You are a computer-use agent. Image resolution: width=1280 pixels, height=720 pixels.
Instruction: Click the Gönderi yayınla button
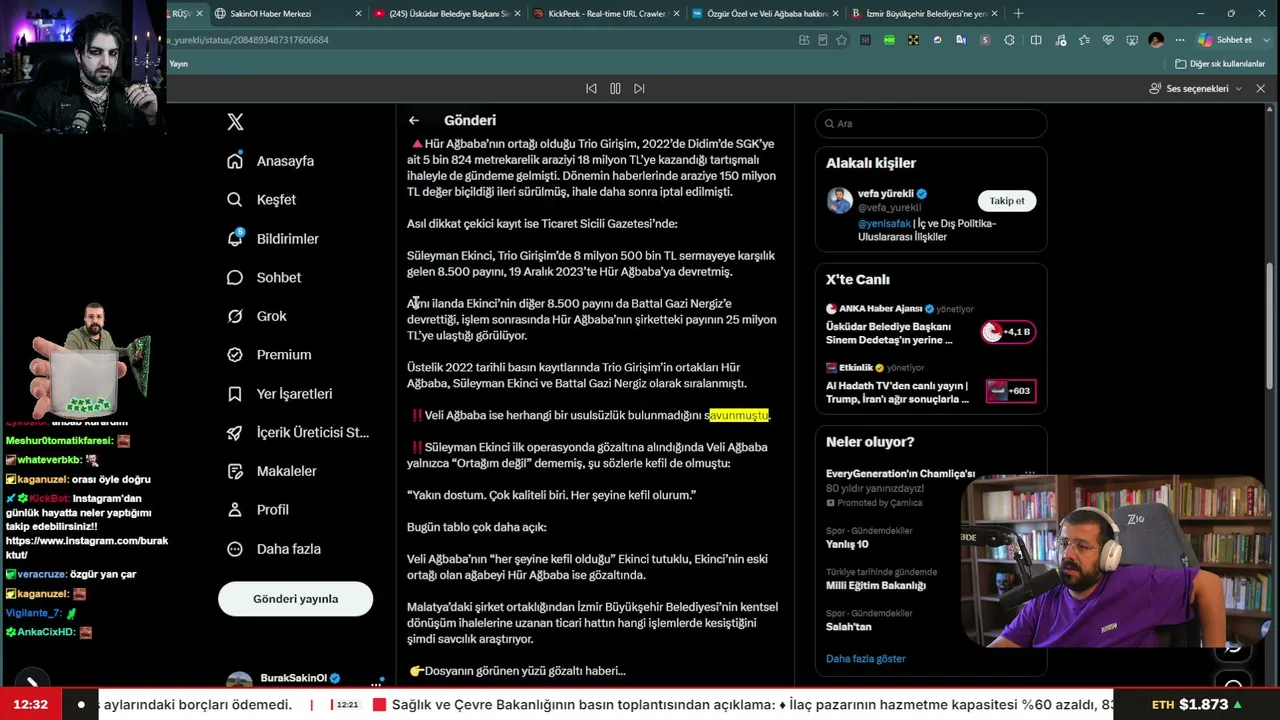click(295, 599)
